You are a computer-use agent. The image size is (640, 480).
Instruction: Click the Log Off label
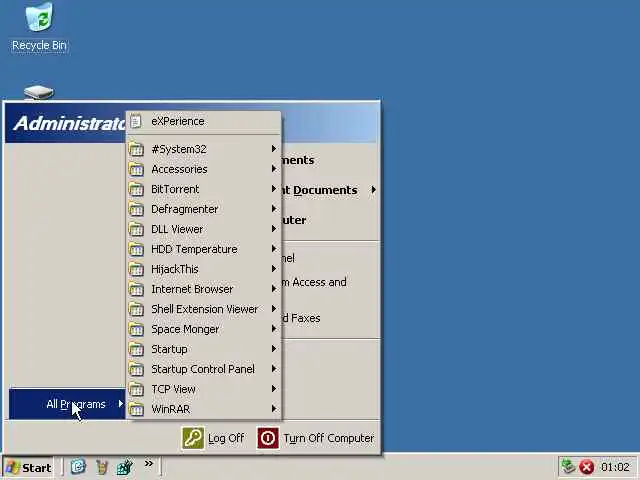tap(226, 438)
